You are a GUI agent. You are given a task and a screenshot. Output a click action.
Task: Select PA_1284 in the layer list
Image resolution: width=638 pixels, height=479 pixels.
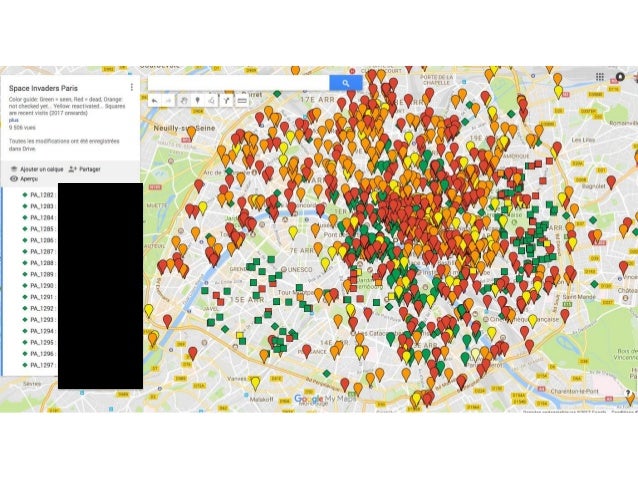tap(39, 218)
